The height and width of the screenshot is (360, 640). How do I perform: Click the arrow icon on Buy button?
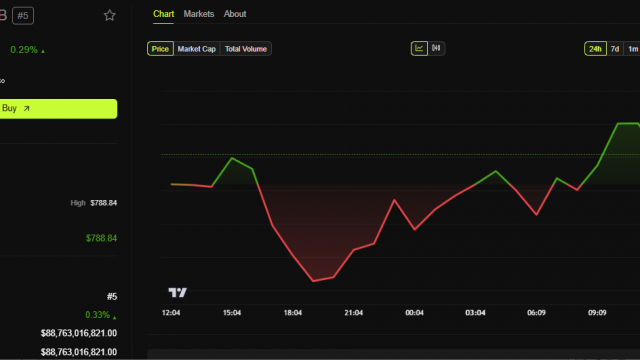click(27, 109)
